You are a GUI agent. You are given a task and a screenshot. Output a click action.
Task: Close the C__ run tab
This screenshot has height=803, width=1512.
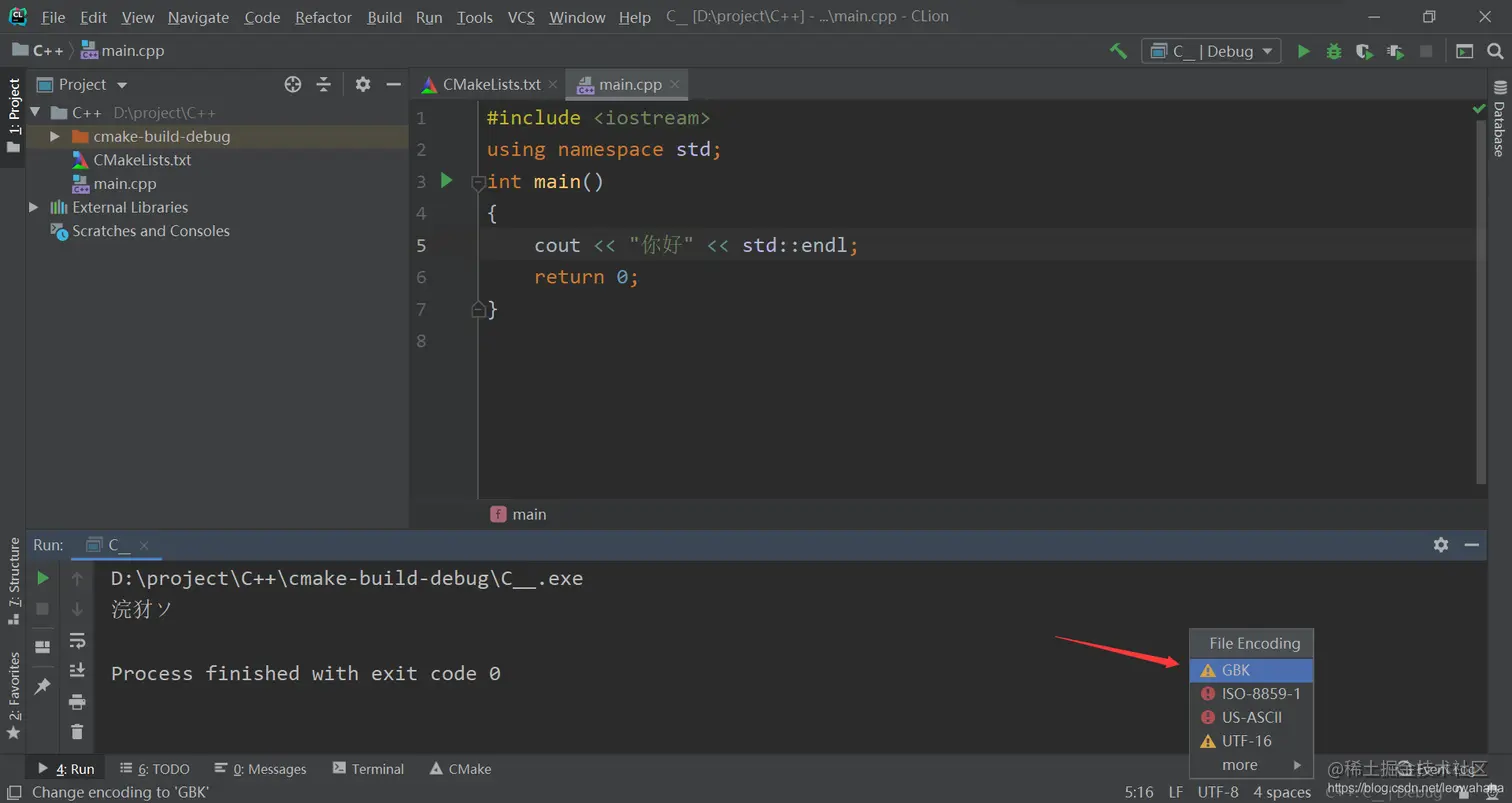pos(144,545)
